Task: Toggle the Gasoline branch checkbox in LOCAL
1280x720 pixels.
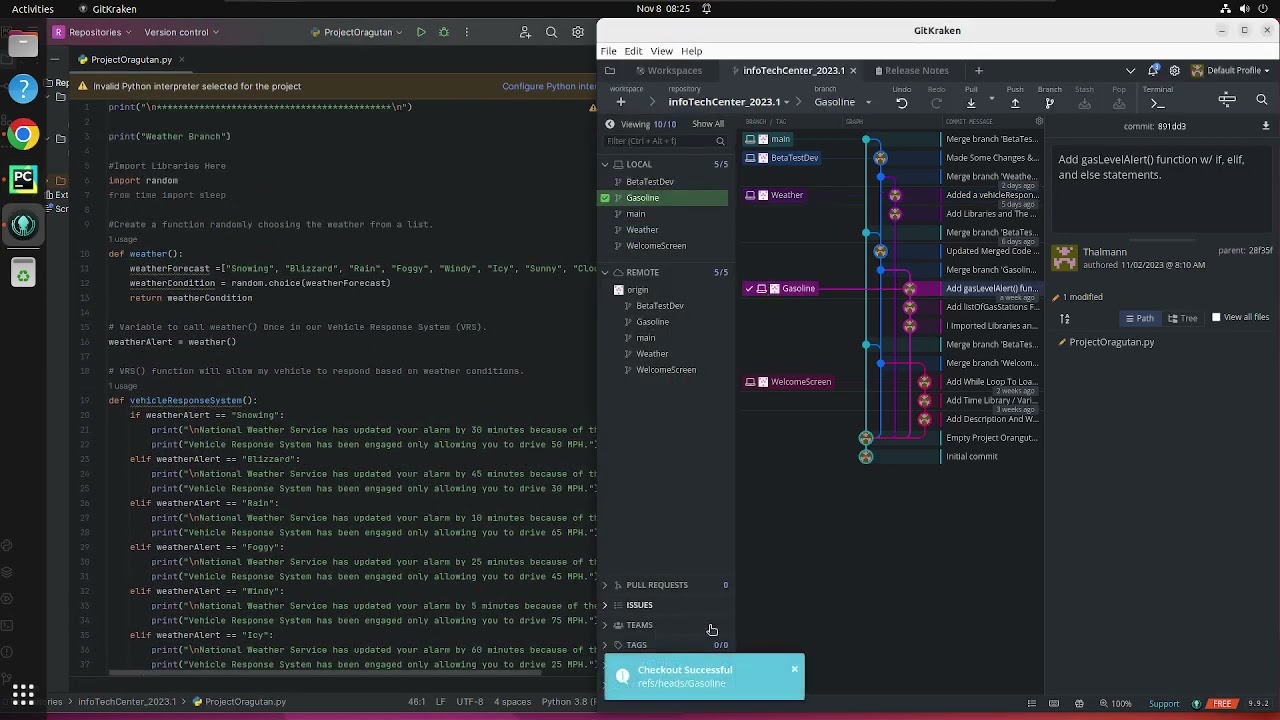Action: point(605,198)
